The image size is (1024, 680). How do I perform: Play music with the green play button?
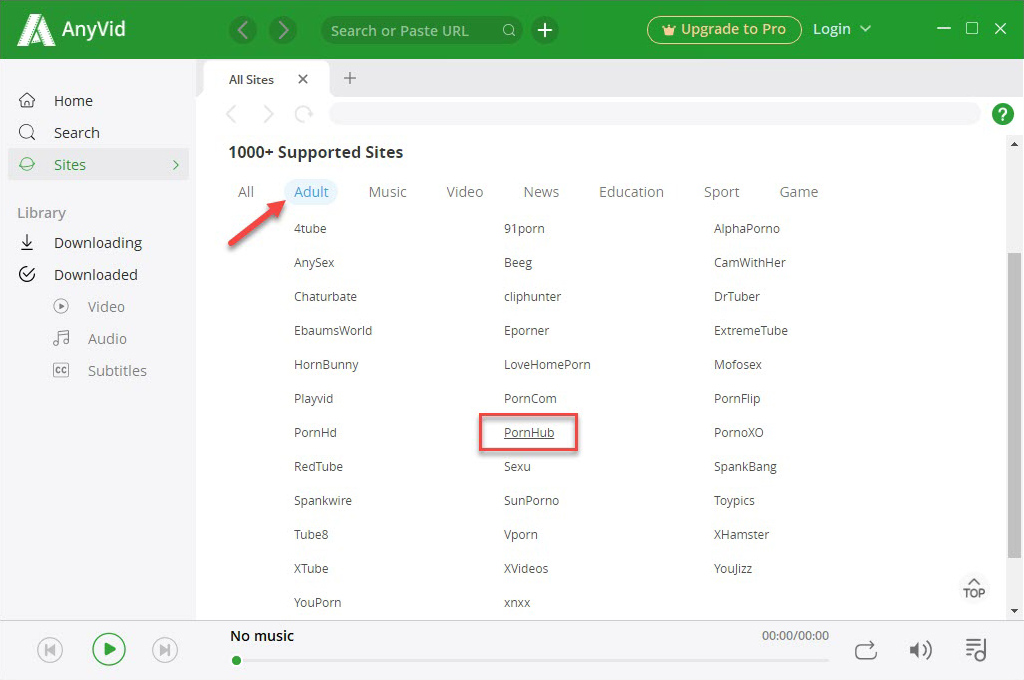(x=108, y=649)
